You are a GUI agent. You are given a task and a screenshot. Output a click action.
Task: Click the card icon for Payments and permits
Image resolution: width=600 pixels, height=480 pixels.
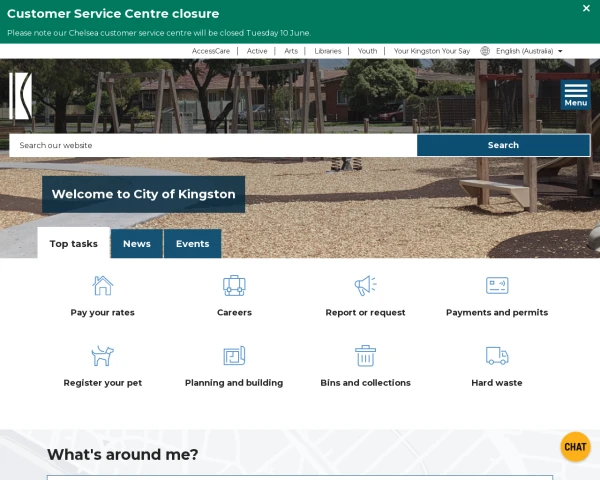[x=497, y=286]
